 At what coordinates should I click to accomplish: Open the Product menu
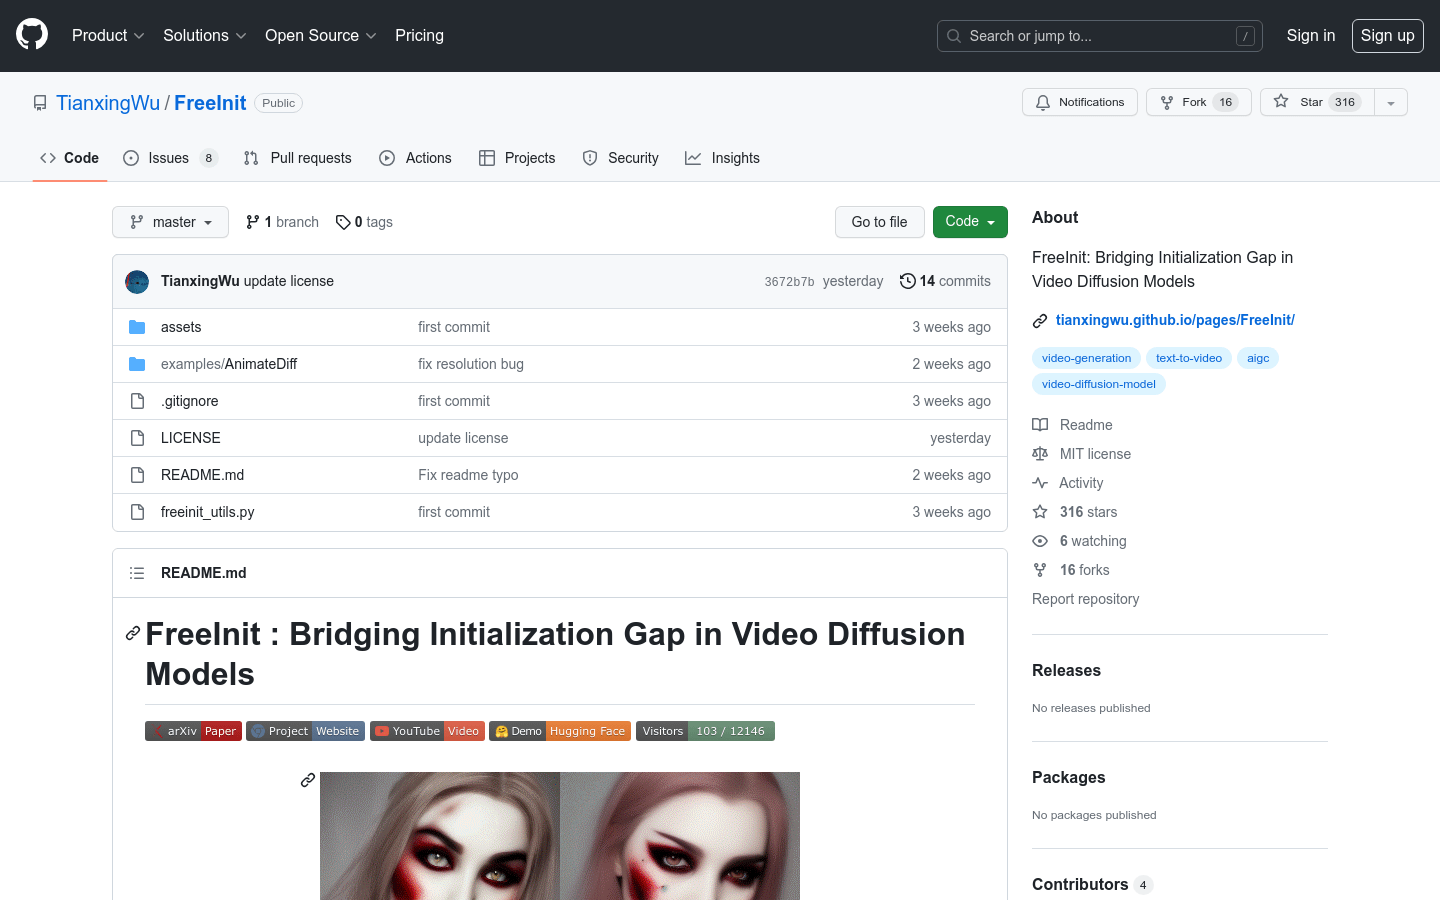108,35
